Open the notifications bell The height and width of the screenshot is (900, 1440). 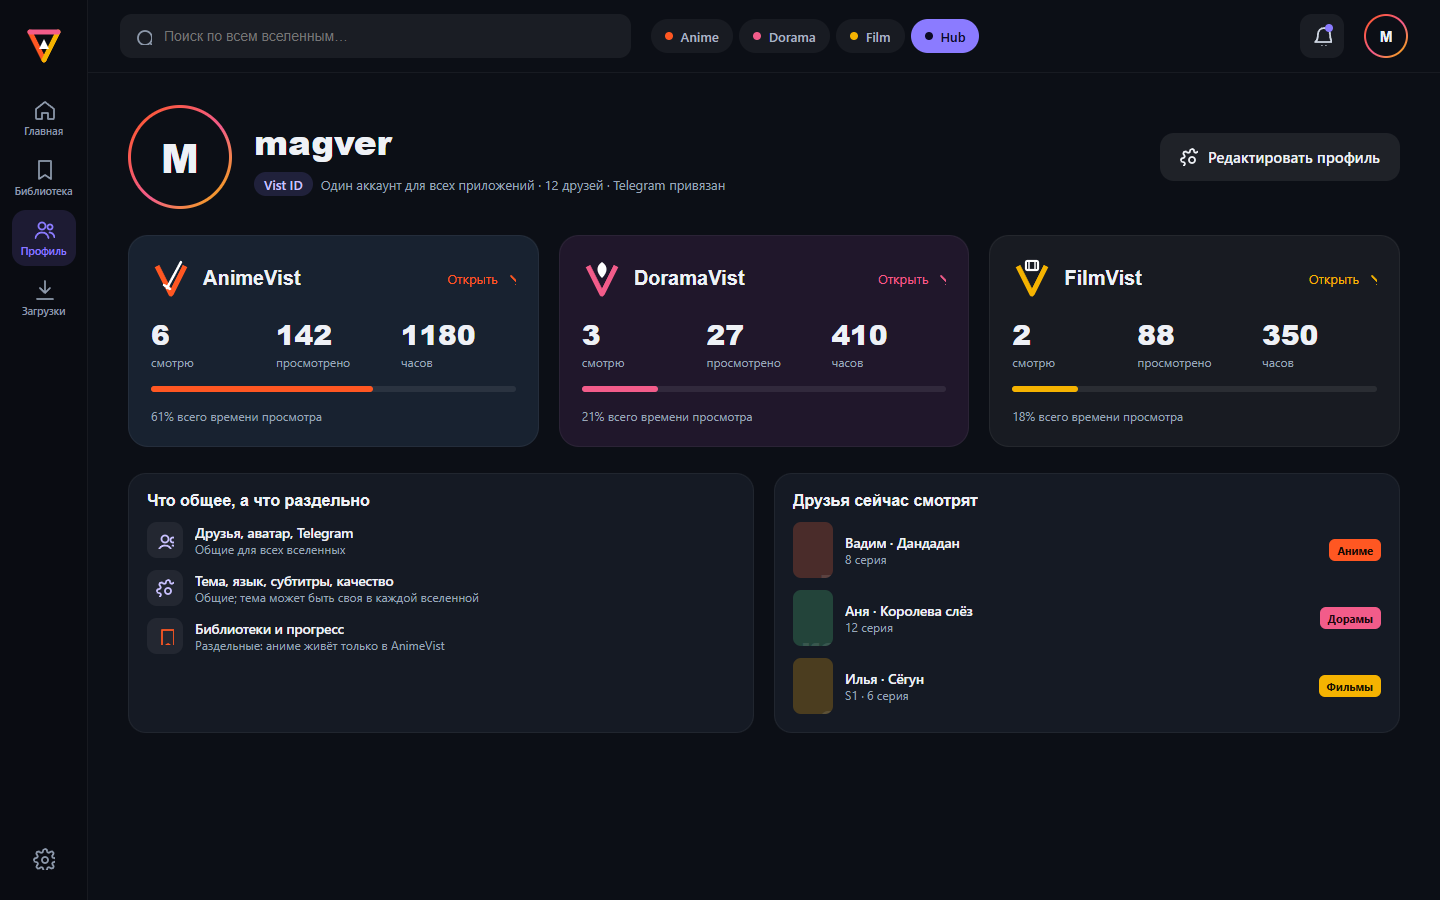1323,36
